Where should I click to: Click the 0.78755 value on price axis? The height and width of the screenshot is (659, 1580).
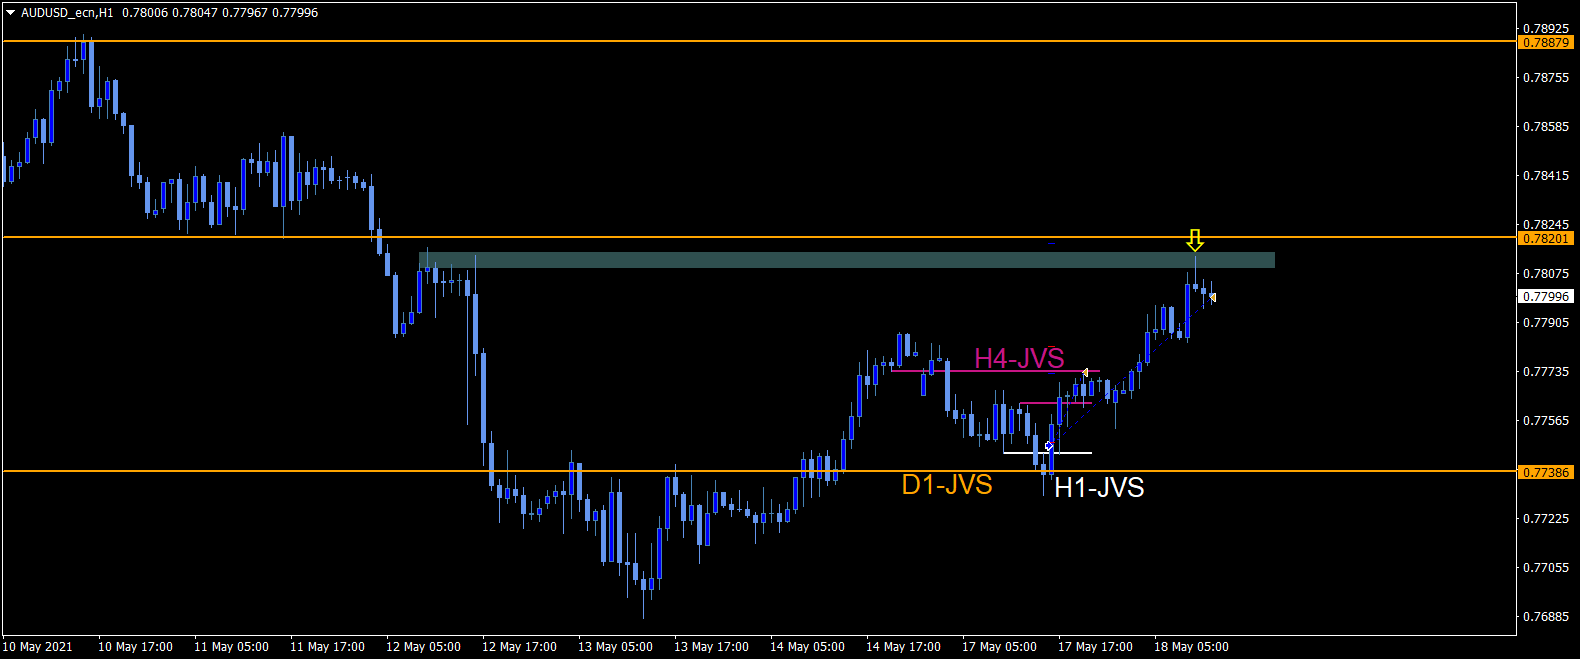point(1546,78)
